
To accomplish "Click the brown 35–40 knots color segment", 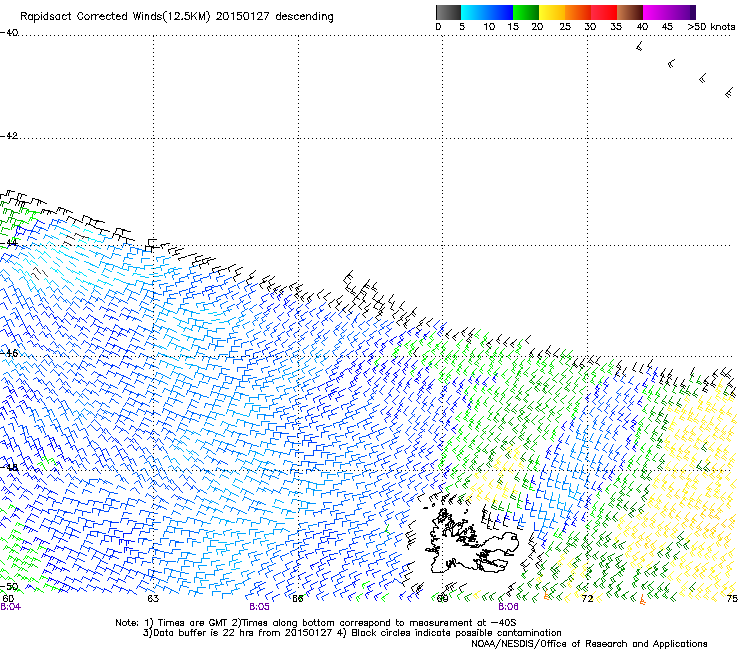I will click(x=630, y=12).
